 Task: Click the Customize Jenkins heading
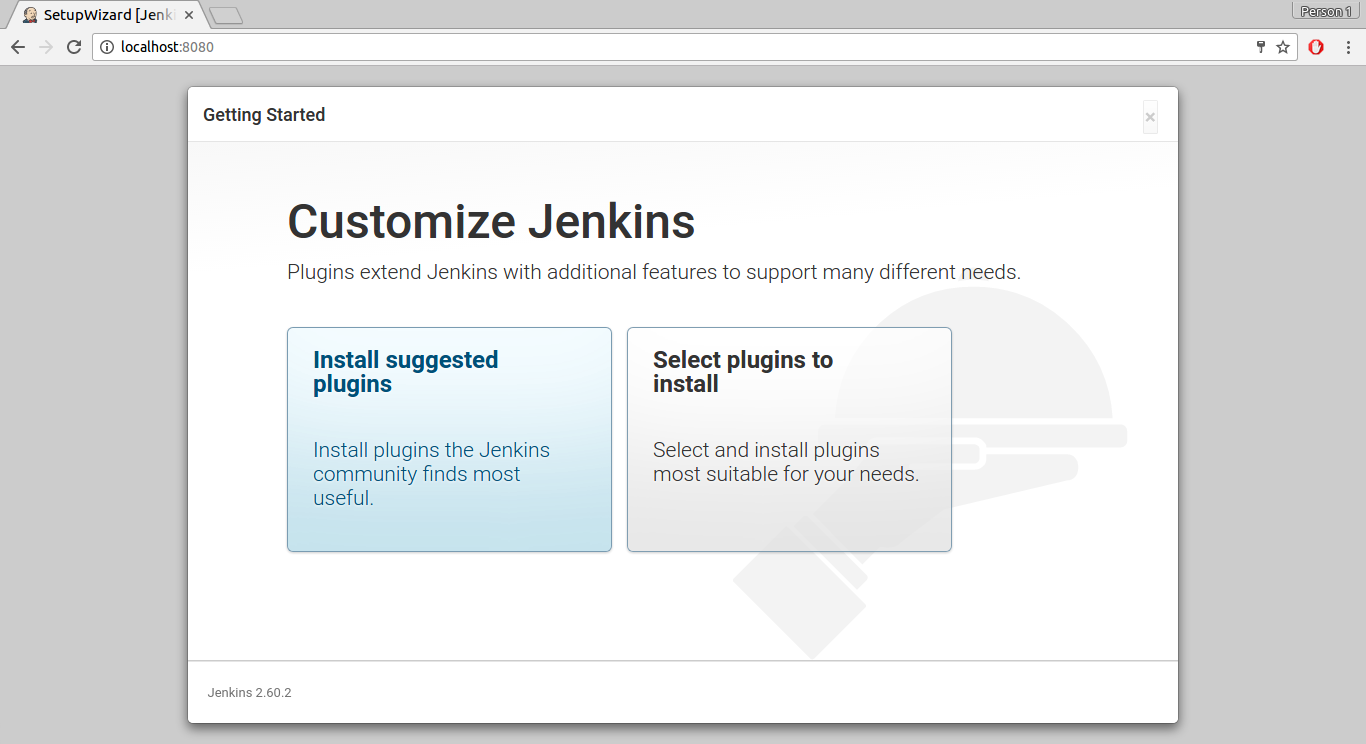point(491,221)
